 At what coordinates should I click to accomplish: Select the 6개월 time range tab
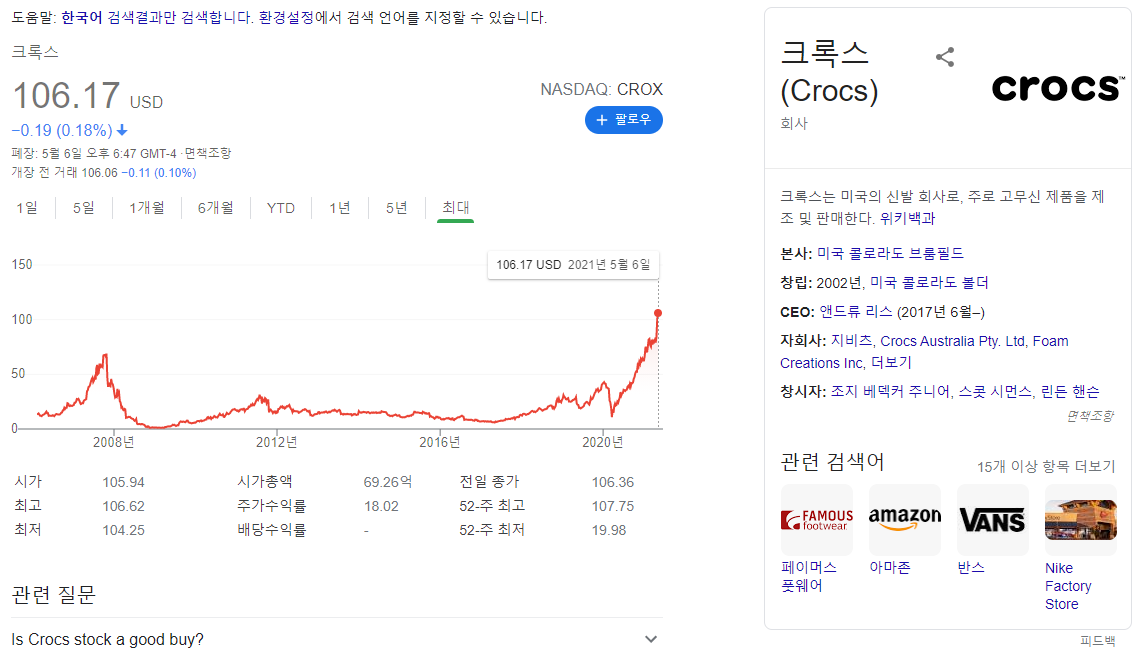click(x=216, y=208)
